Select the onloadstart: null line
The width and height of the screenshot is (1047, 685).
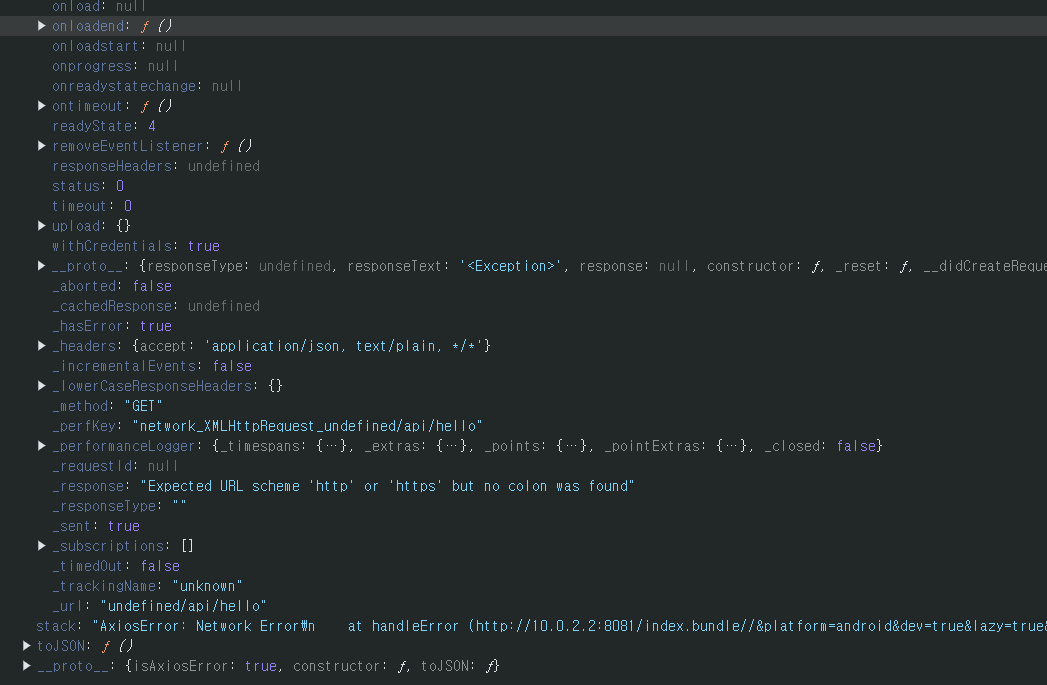(119, 46)
